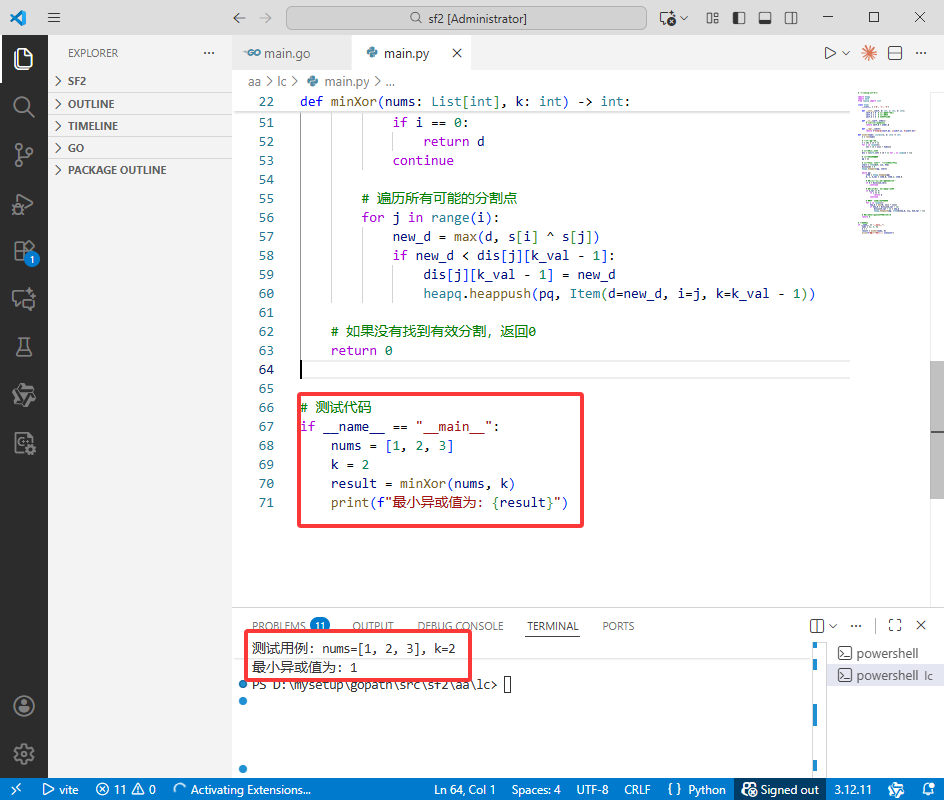Change CRLF end of line sequence
The width and height of the screenshot is (944, 800).
637,789
